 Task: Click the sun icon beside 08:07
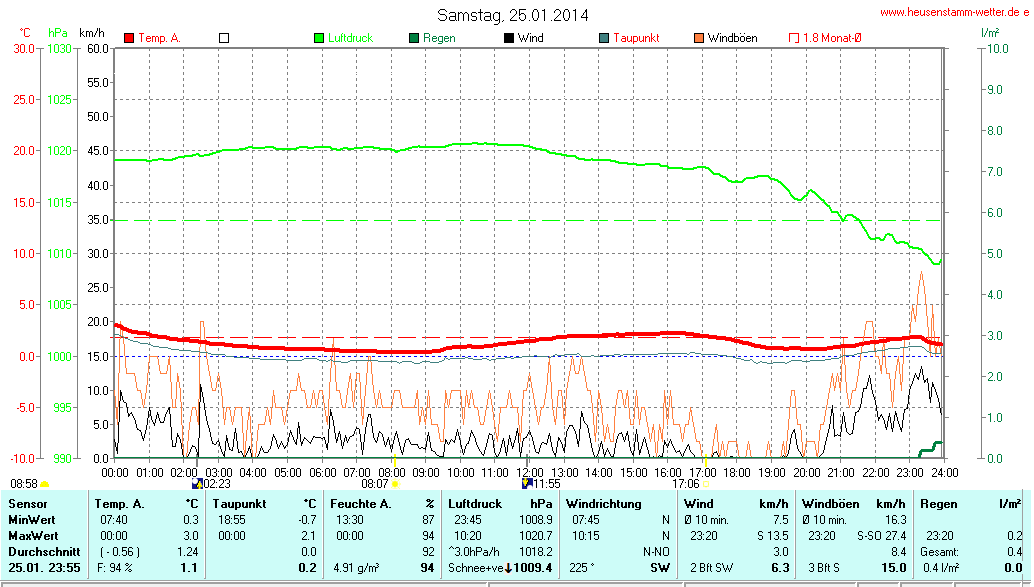[396, 484]
